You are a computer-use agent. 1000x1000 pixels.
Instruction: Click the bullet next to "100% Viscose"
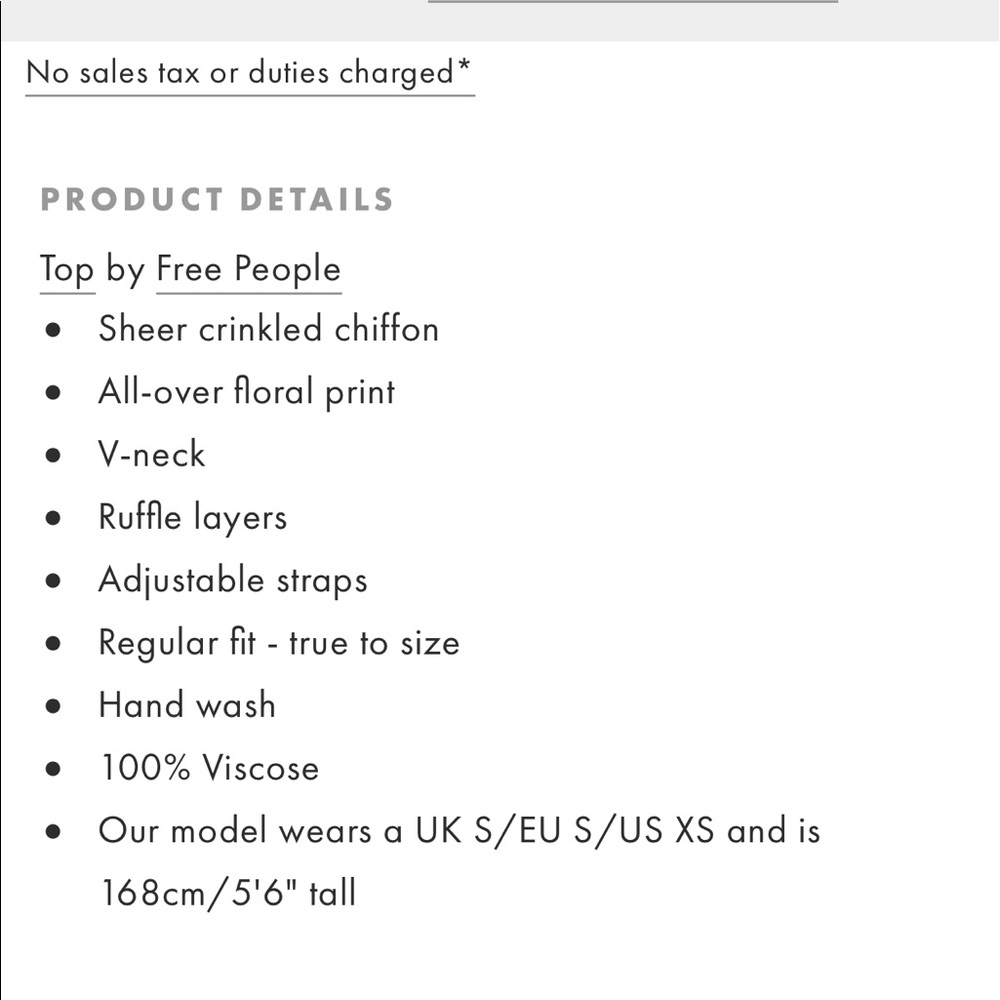[54, 769]
